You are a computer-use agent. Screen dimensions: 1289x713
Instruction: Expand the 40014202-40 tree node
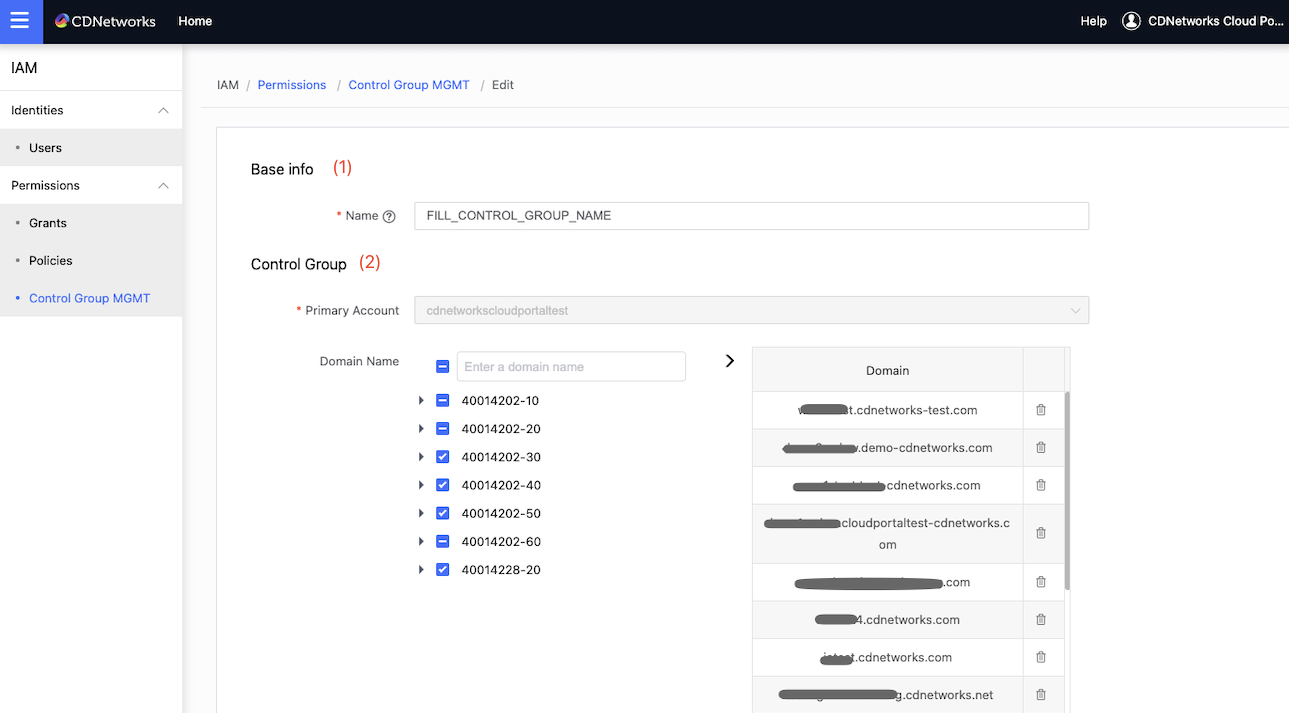pos(421,485)
